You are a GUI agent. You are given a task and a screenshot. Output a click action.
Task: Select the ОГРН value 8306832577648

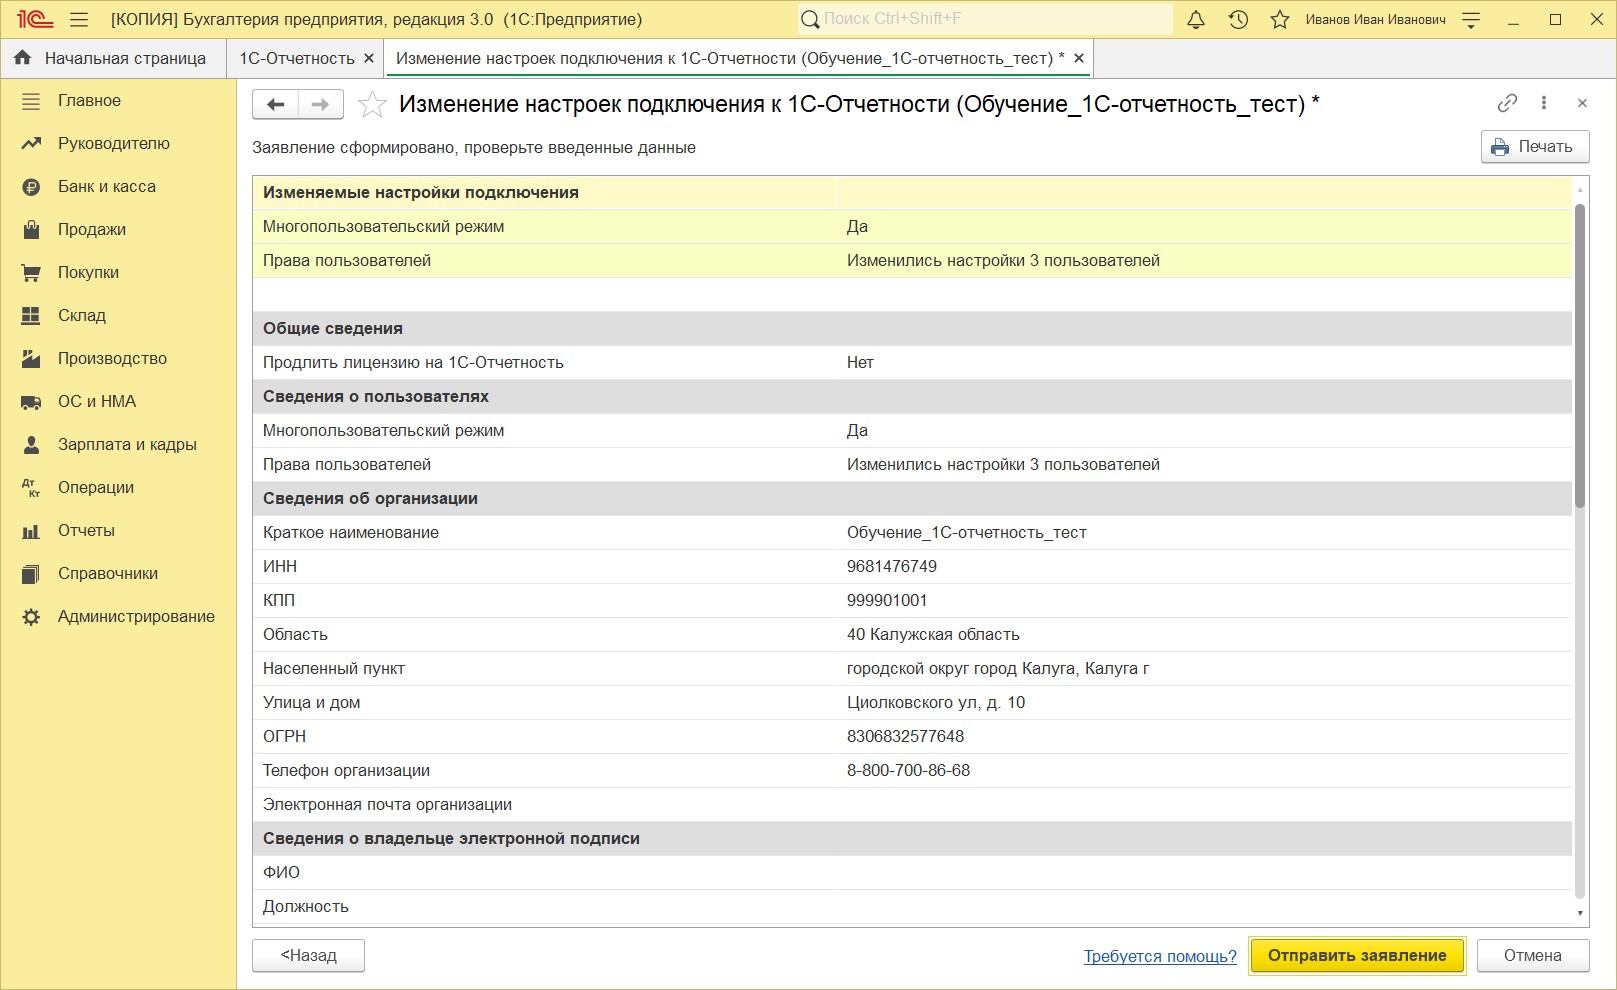pos(905,737)
